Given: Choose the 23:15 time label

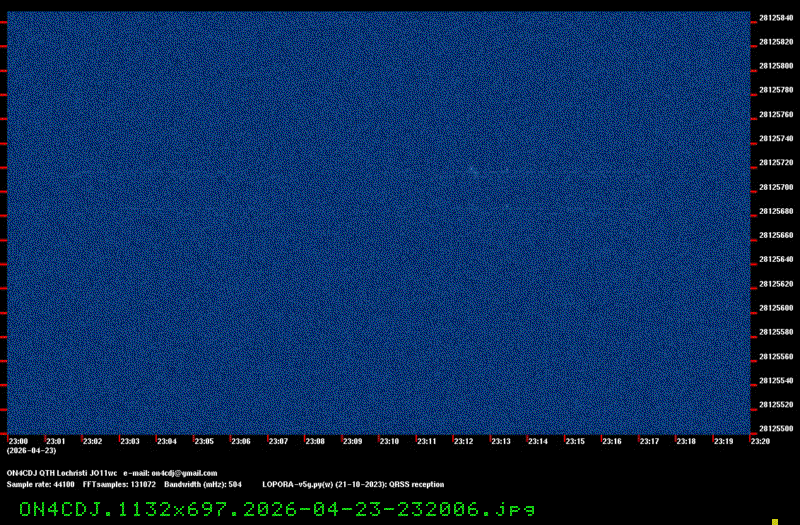Looking at the screenshot, I should tap(575, 441).
